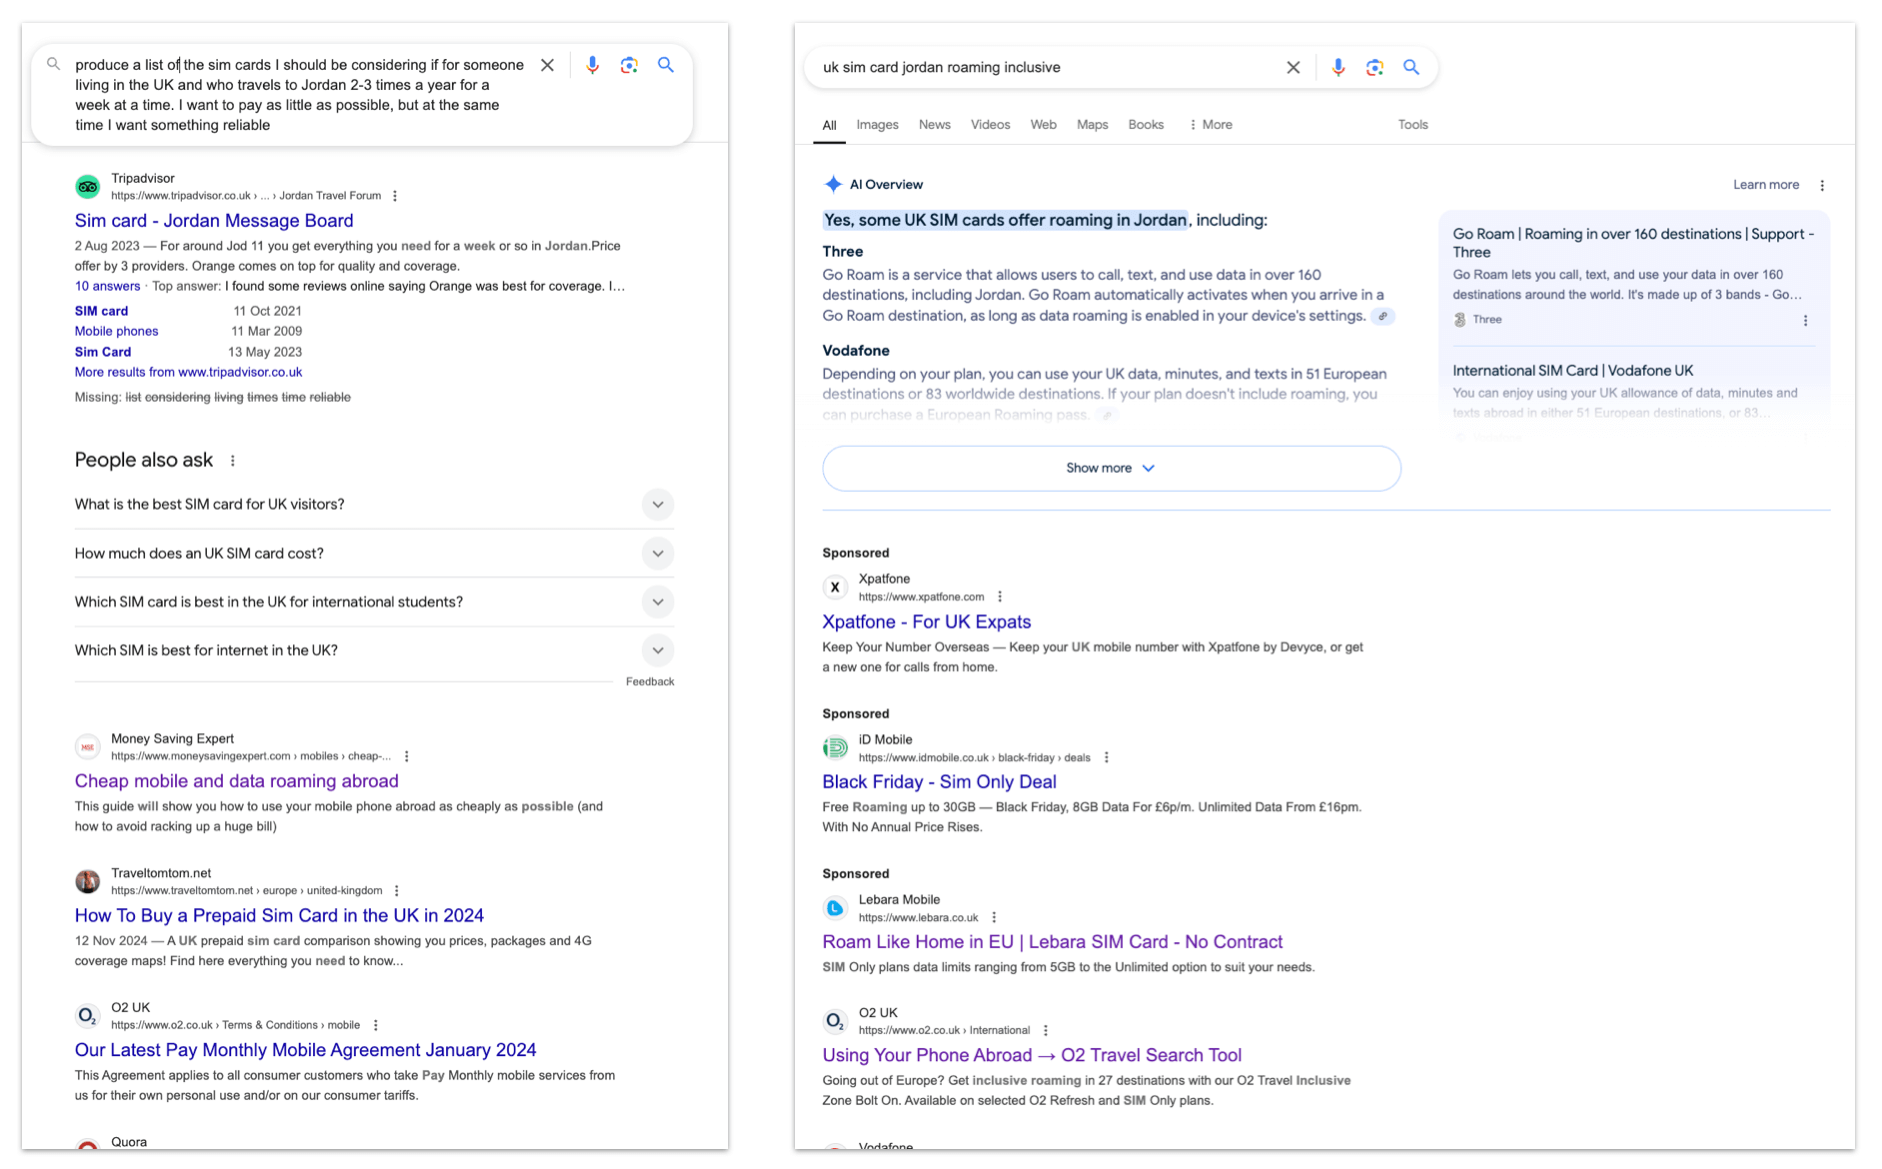
Task: Start voice search in left window
Action: click(592, 65)
